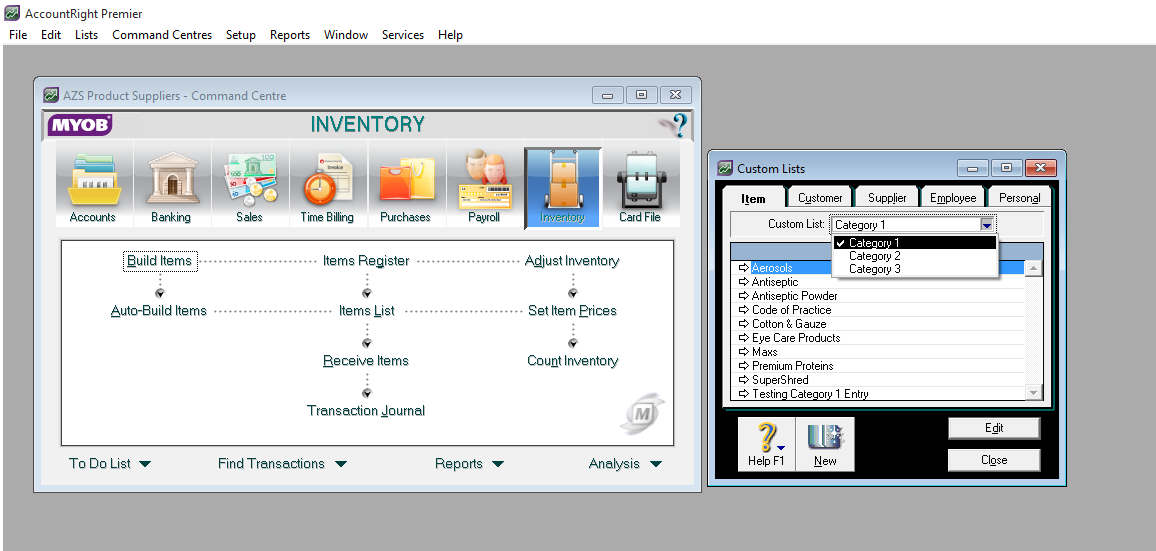The image size is (1156, 551).
Task: Click the arrow icon beside Maxs
Action: pyautogui.click(x=743, y=352)
